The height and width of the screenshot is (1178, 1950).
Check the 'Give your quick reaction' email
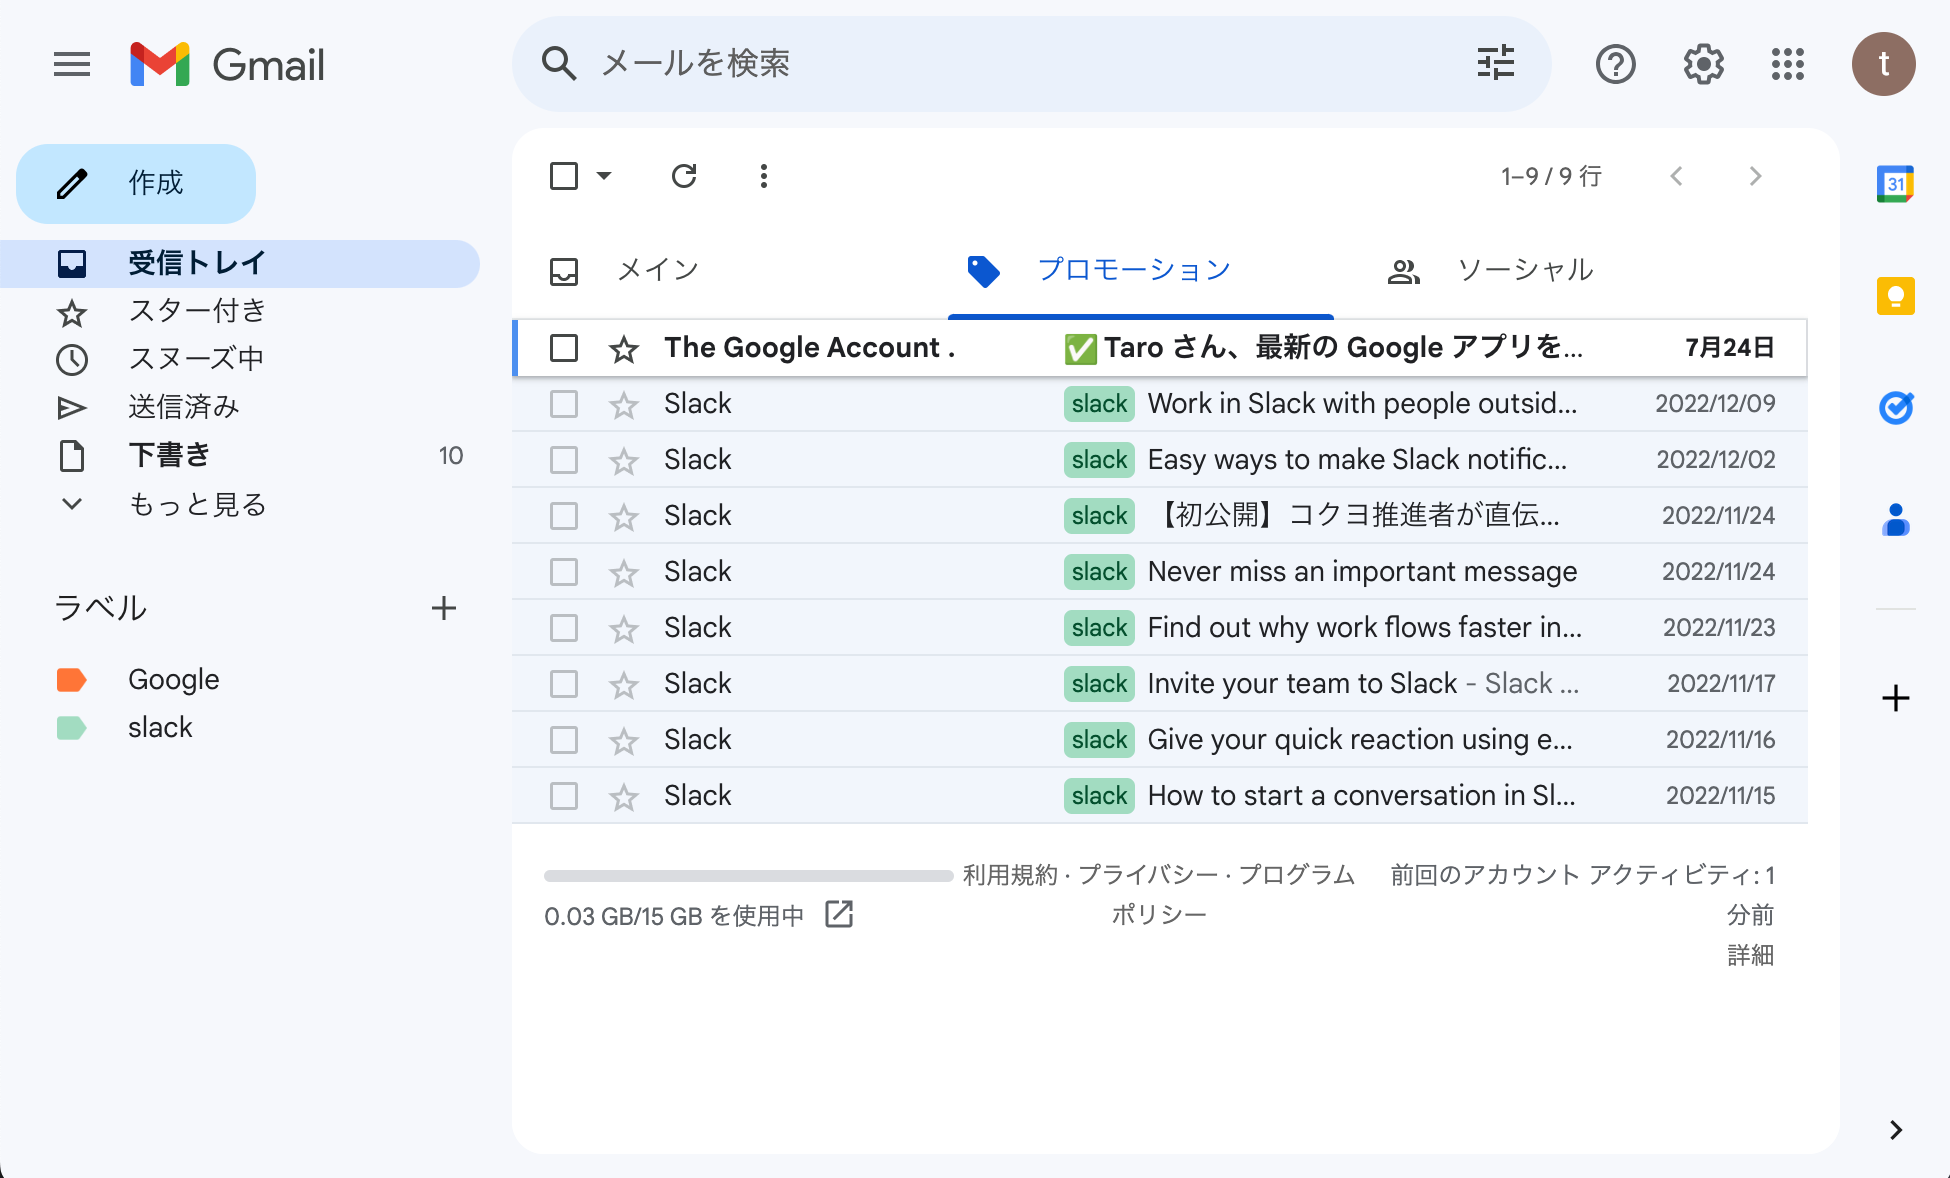[564, 740]
